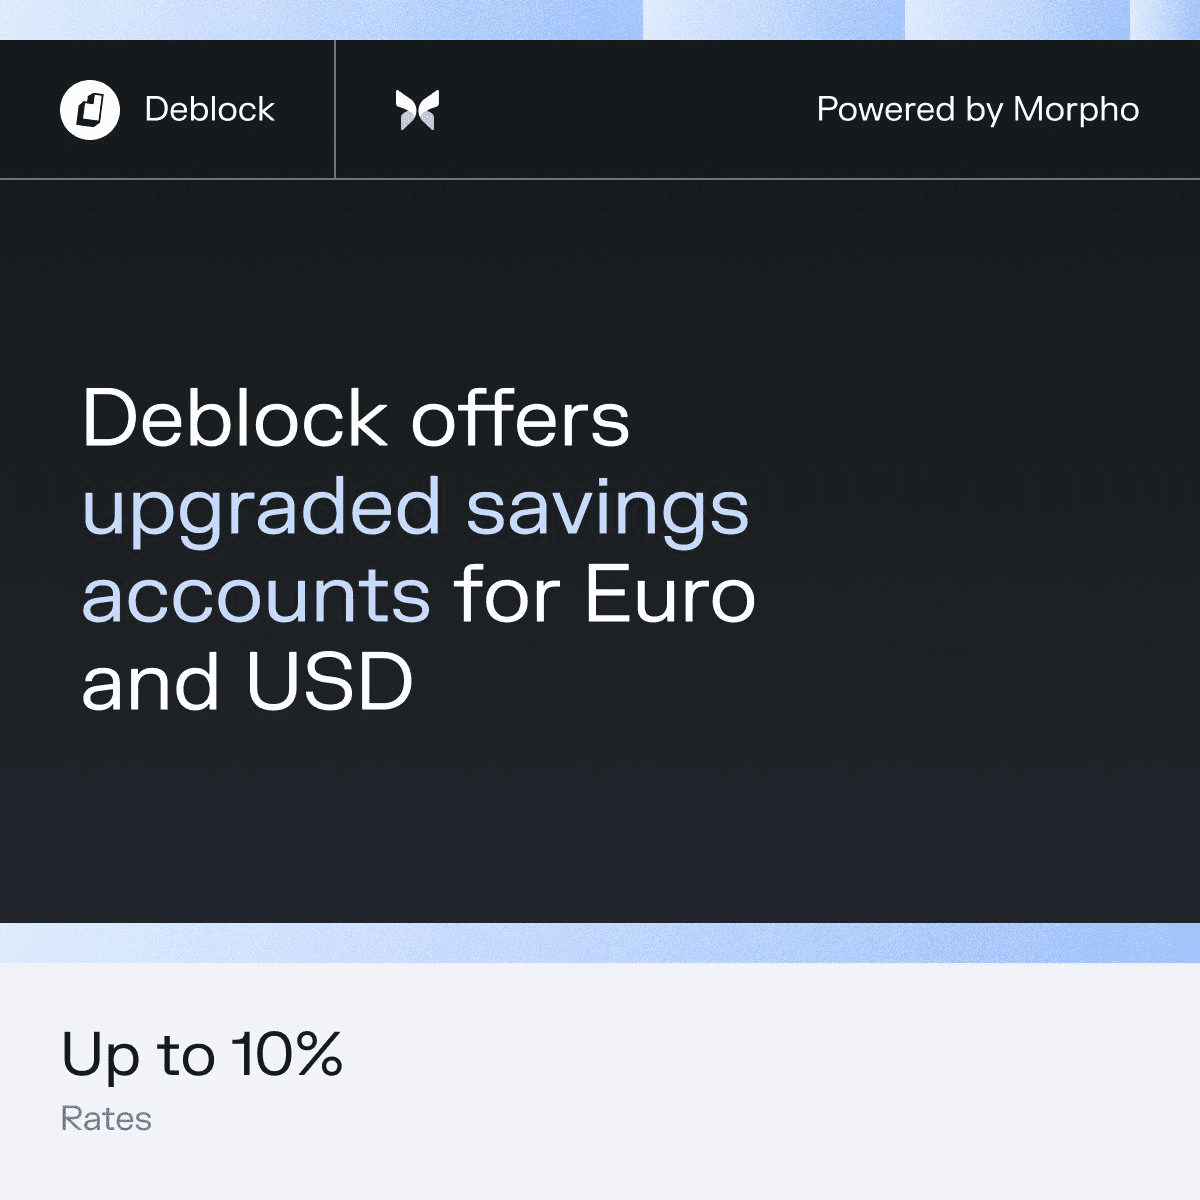Image resolution: width=1200 pixels, height=1200 pixels.
Task: Click the "10%" rate figure
Action: (x=287, y=1054)
